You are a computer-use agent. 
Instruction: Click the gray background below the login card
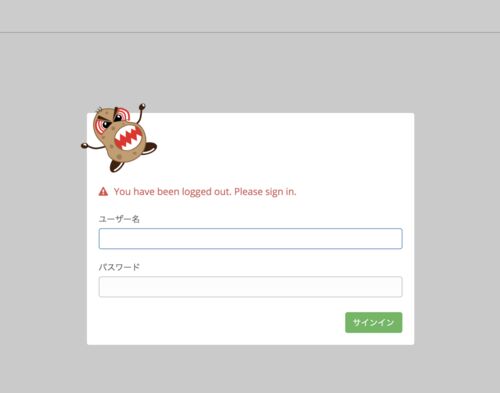pyautogui.click(x=250, y=369)
